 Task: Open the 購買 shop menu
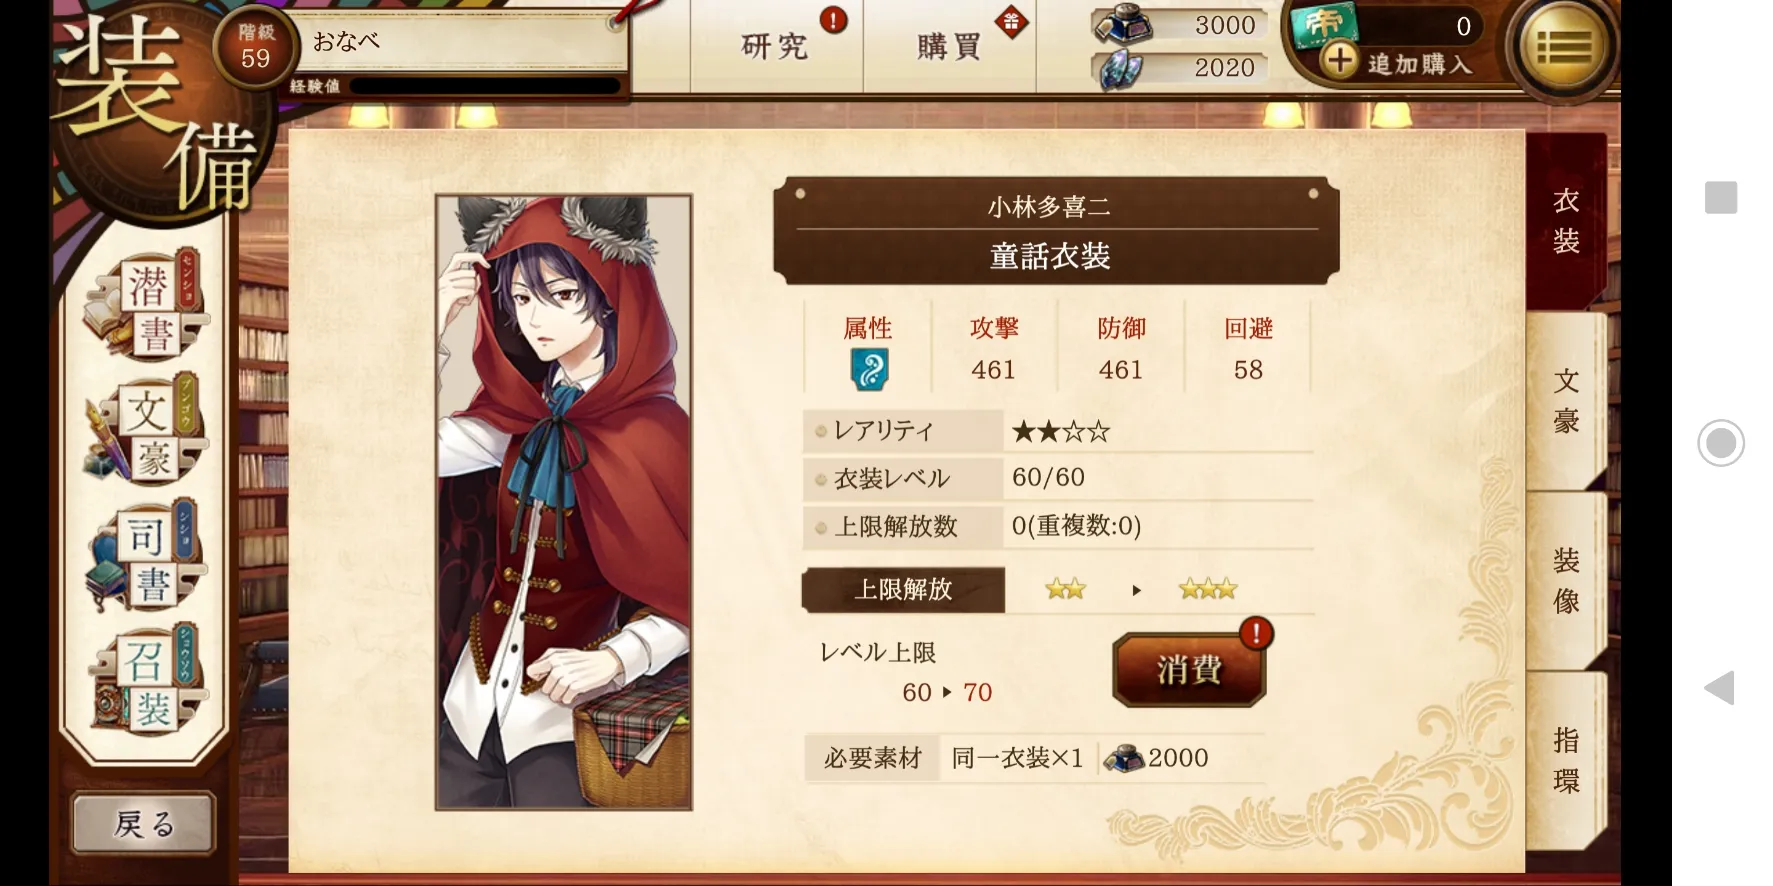pyautogui.click(x=949, y=46)
